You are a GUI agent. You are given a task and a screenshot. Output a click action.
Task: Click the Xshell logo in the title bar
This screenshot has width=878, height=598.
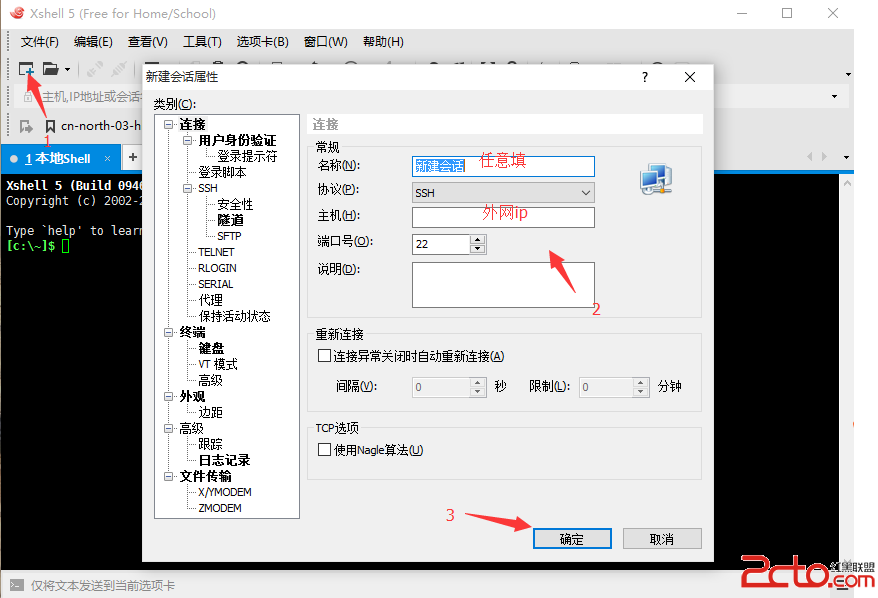tap(17, 13)
